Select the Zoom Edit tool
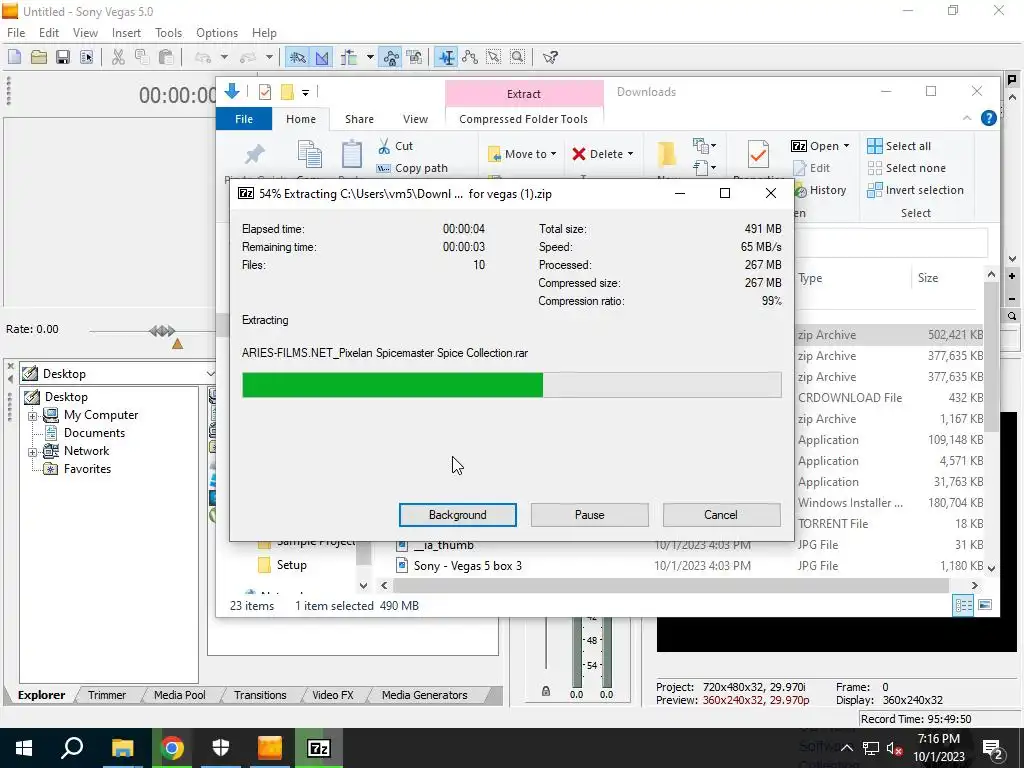 tap(518, 57)
